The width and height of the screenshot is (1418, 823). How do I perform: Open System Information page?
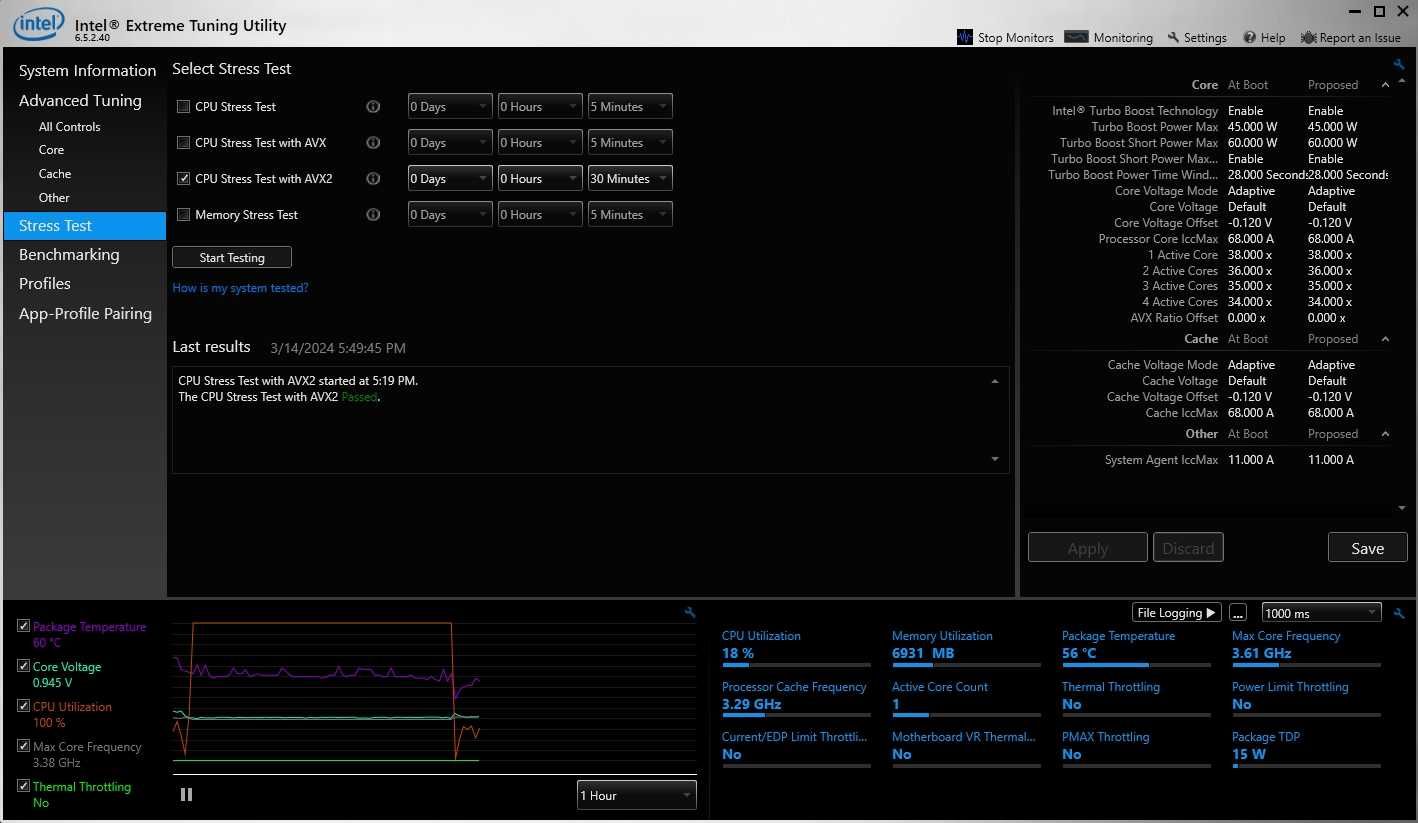(x=87, y=70)
